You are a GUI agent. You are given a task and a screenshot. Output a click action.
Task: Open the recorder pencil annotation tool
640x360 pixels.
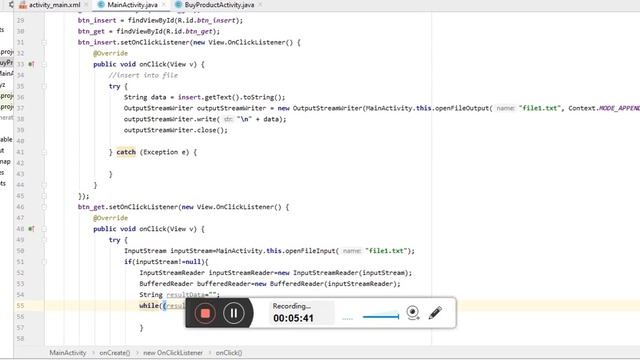click(x=435, y=313)
